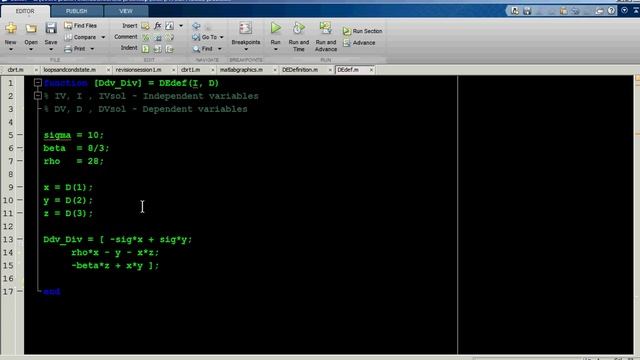Click the Compare button
This screenshot has width=640, height=360.
(x=80, y=37)
